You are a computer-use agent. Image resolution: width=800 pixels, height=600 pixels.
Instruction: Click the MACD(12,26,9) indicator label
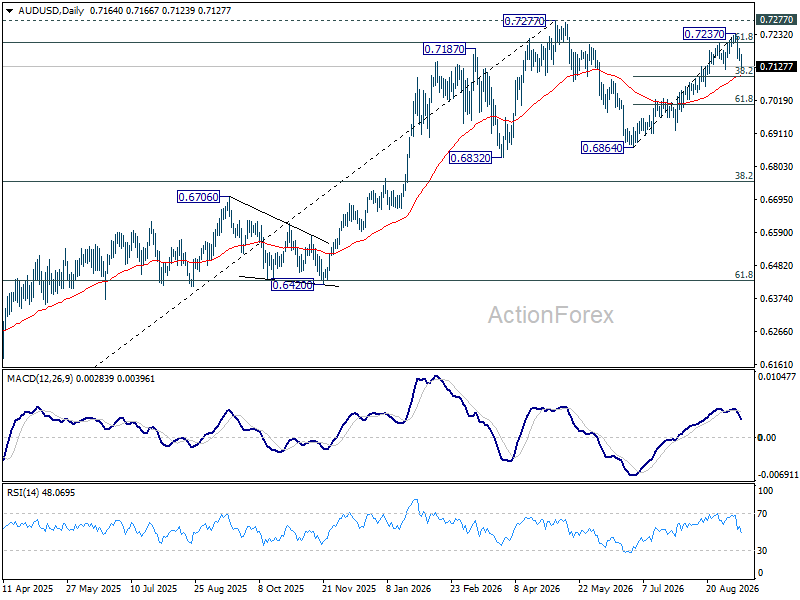40,379
